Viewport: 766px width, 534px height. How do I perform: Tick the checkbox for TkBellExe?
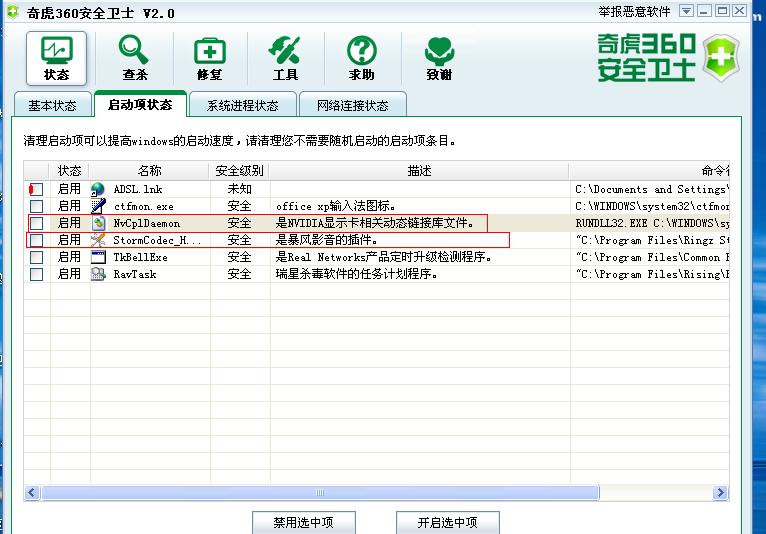coord(37,257)
